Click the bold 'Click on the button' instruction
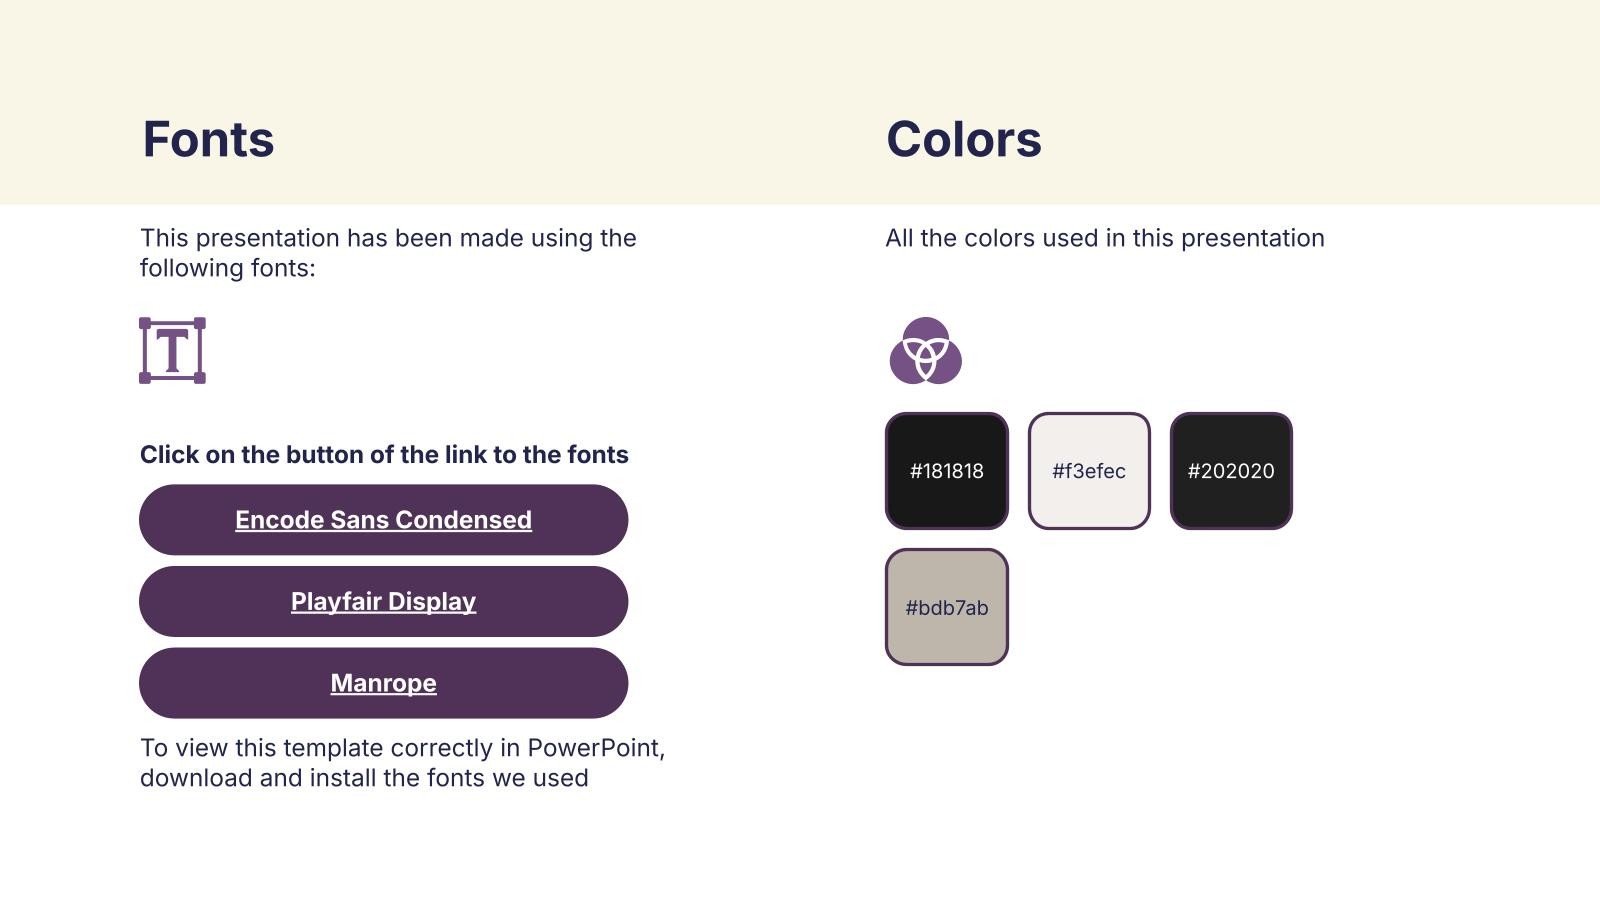 coord(384,455)
